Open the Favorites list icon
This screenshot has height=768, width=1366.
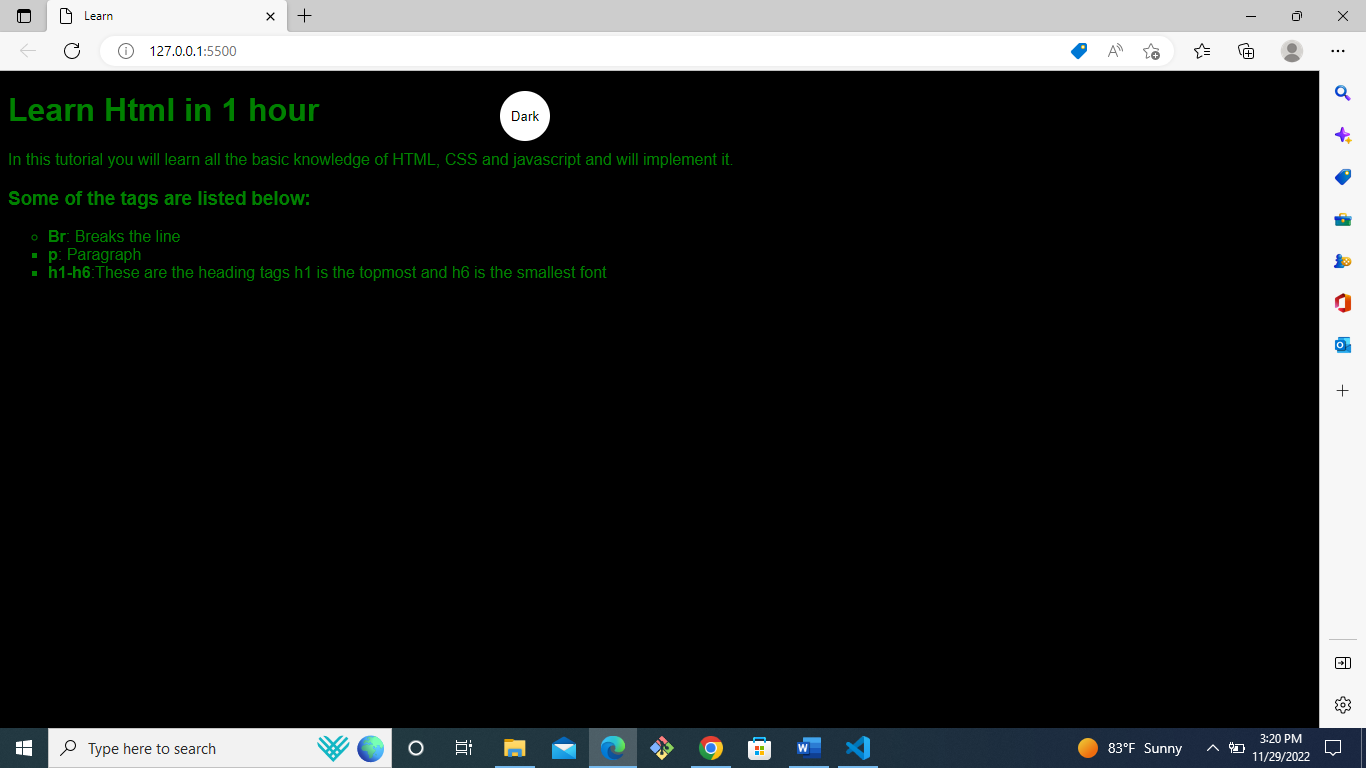(x=1202, y=51)
